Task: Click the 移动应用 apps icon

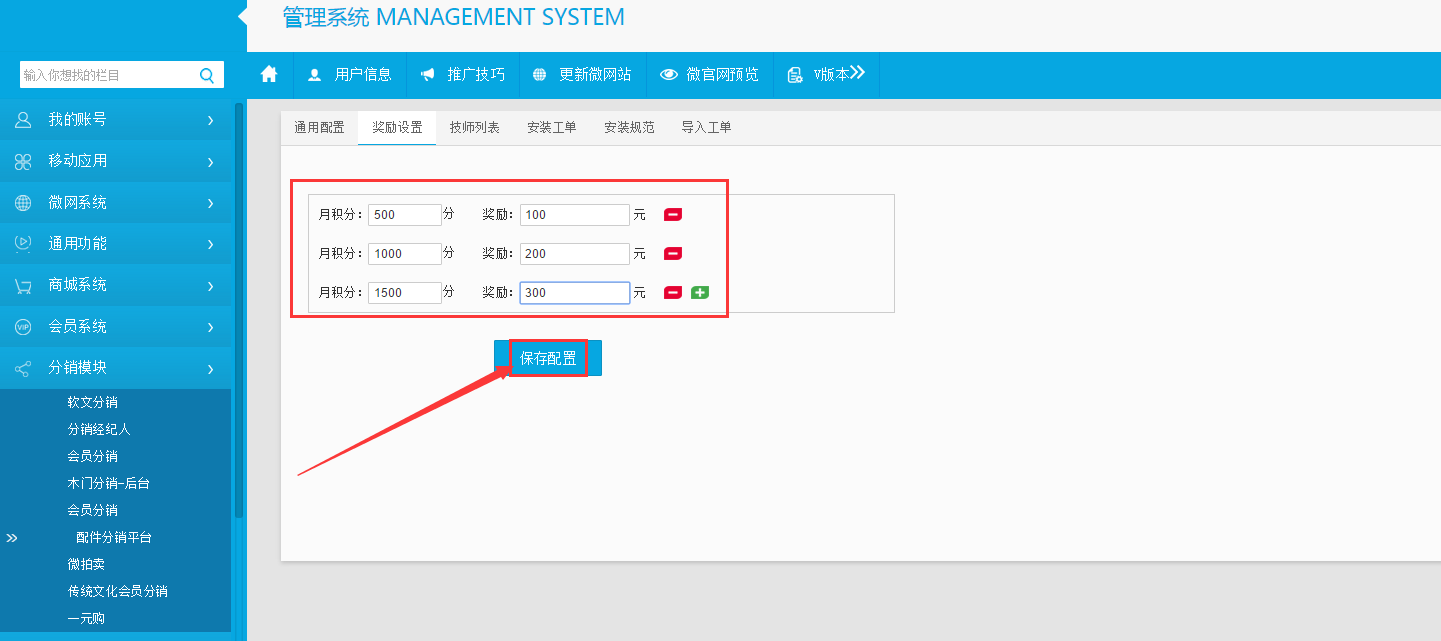Action: pos(23,161)
